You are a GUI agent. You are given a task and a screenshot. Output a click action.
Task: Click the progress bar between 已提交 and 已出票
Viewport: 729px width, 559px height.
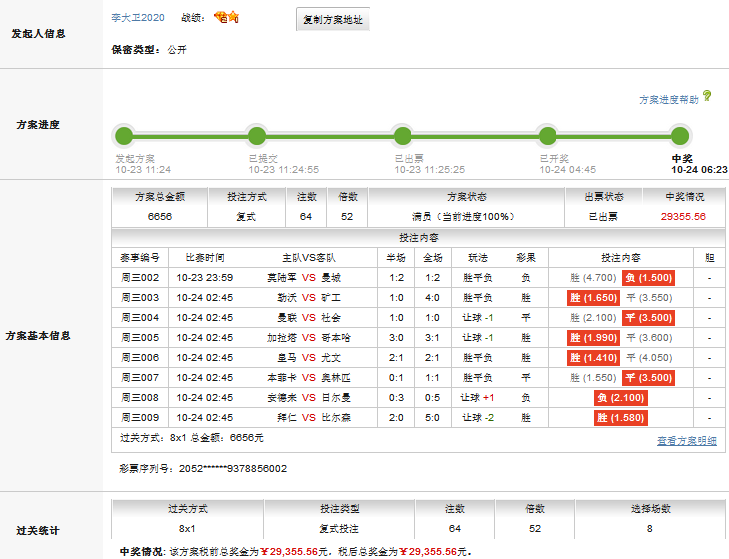[x=330, y=136]
